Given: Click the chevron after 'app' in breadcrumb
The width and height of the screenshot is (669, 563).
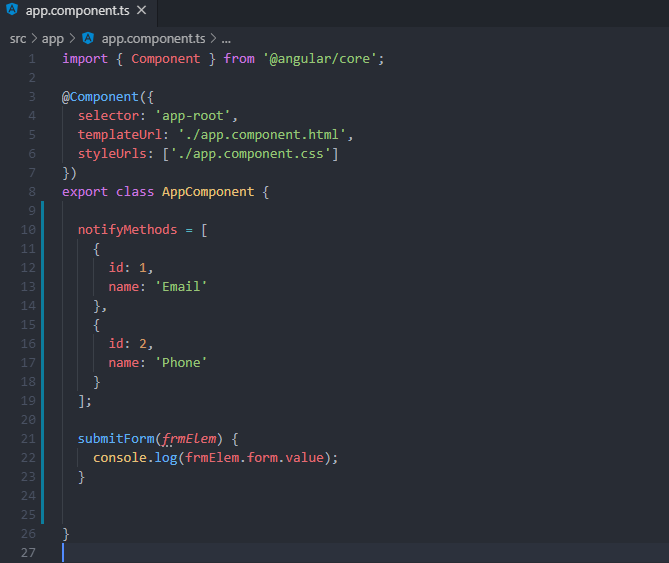Looking at the screenshot, I should click(72, 39).
